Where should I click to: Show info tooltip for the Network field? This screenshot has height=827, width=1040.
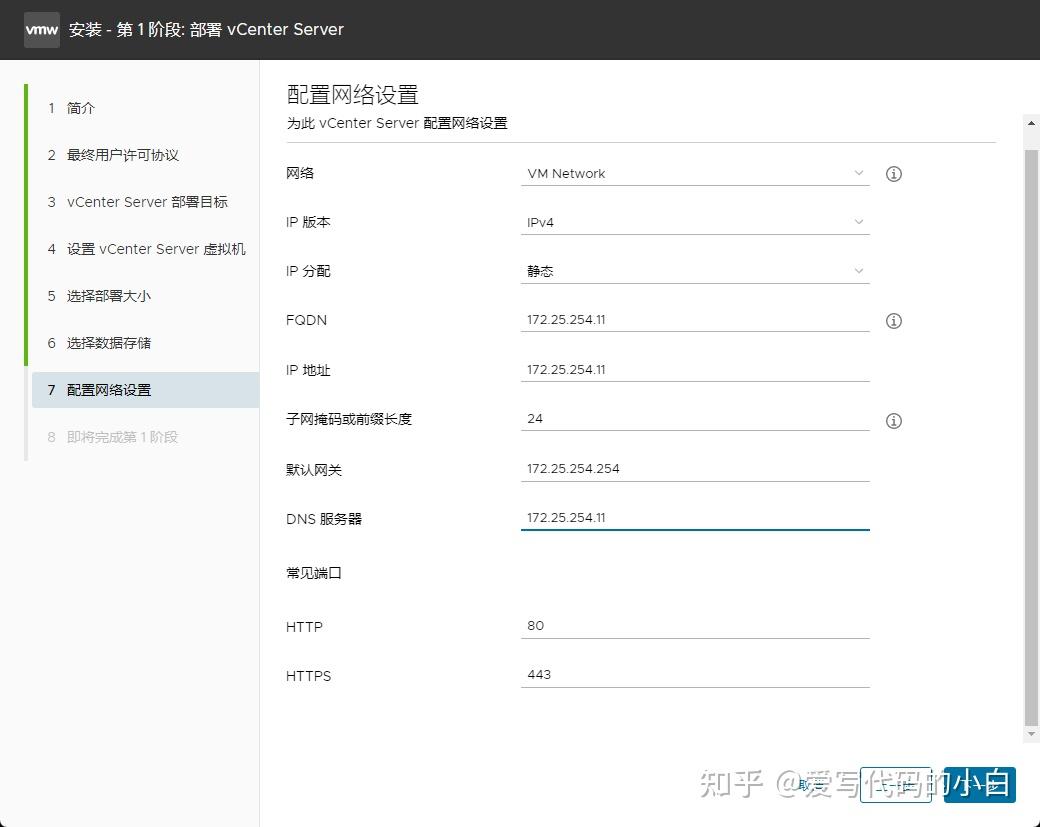pos(893,174)
